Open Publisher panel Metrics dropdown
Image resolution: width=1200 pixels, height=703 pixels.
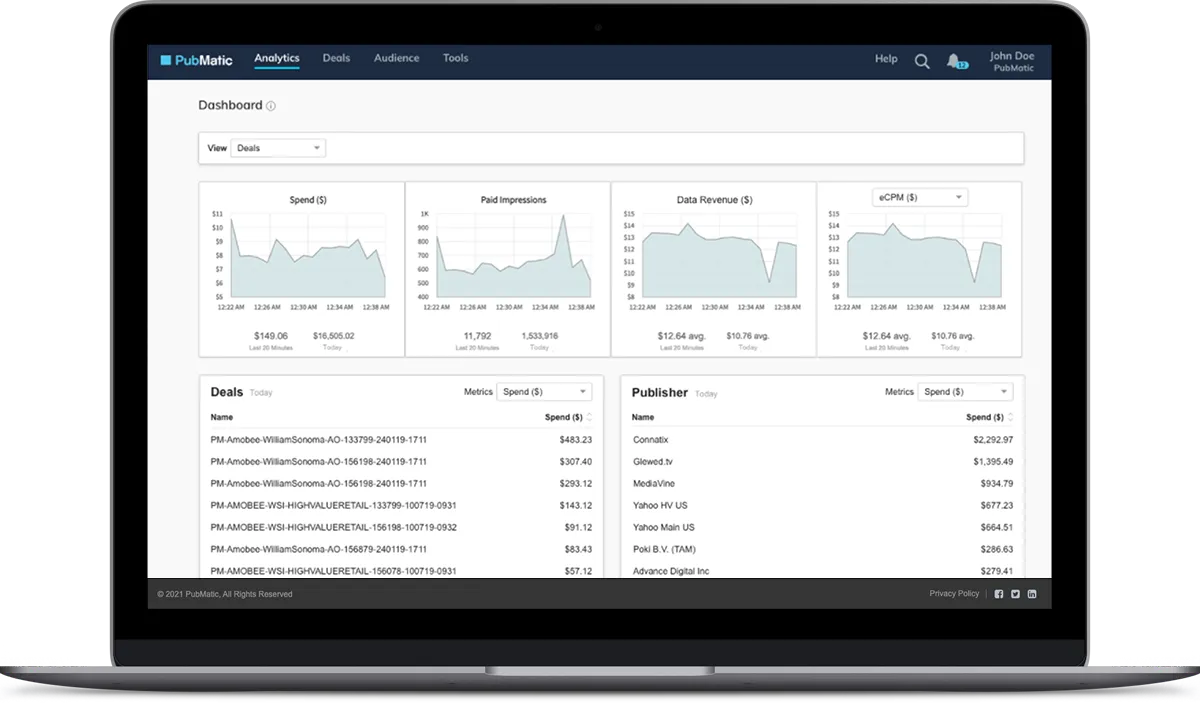[965, 392]
